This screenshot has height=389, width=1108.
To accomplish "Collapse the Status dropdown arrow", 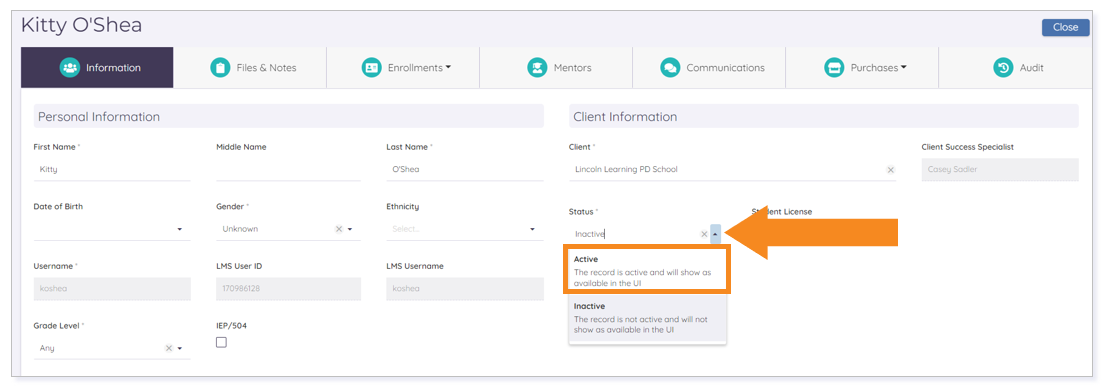I will pos(716,234).
